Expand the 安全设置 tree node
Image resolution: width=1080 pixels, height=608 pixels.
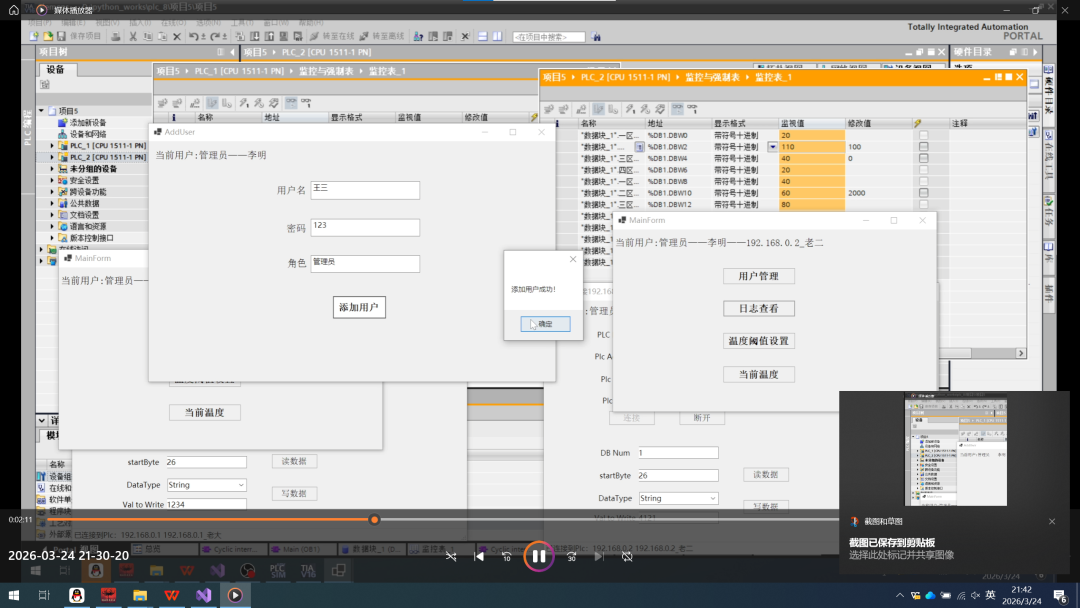[52, 180]
